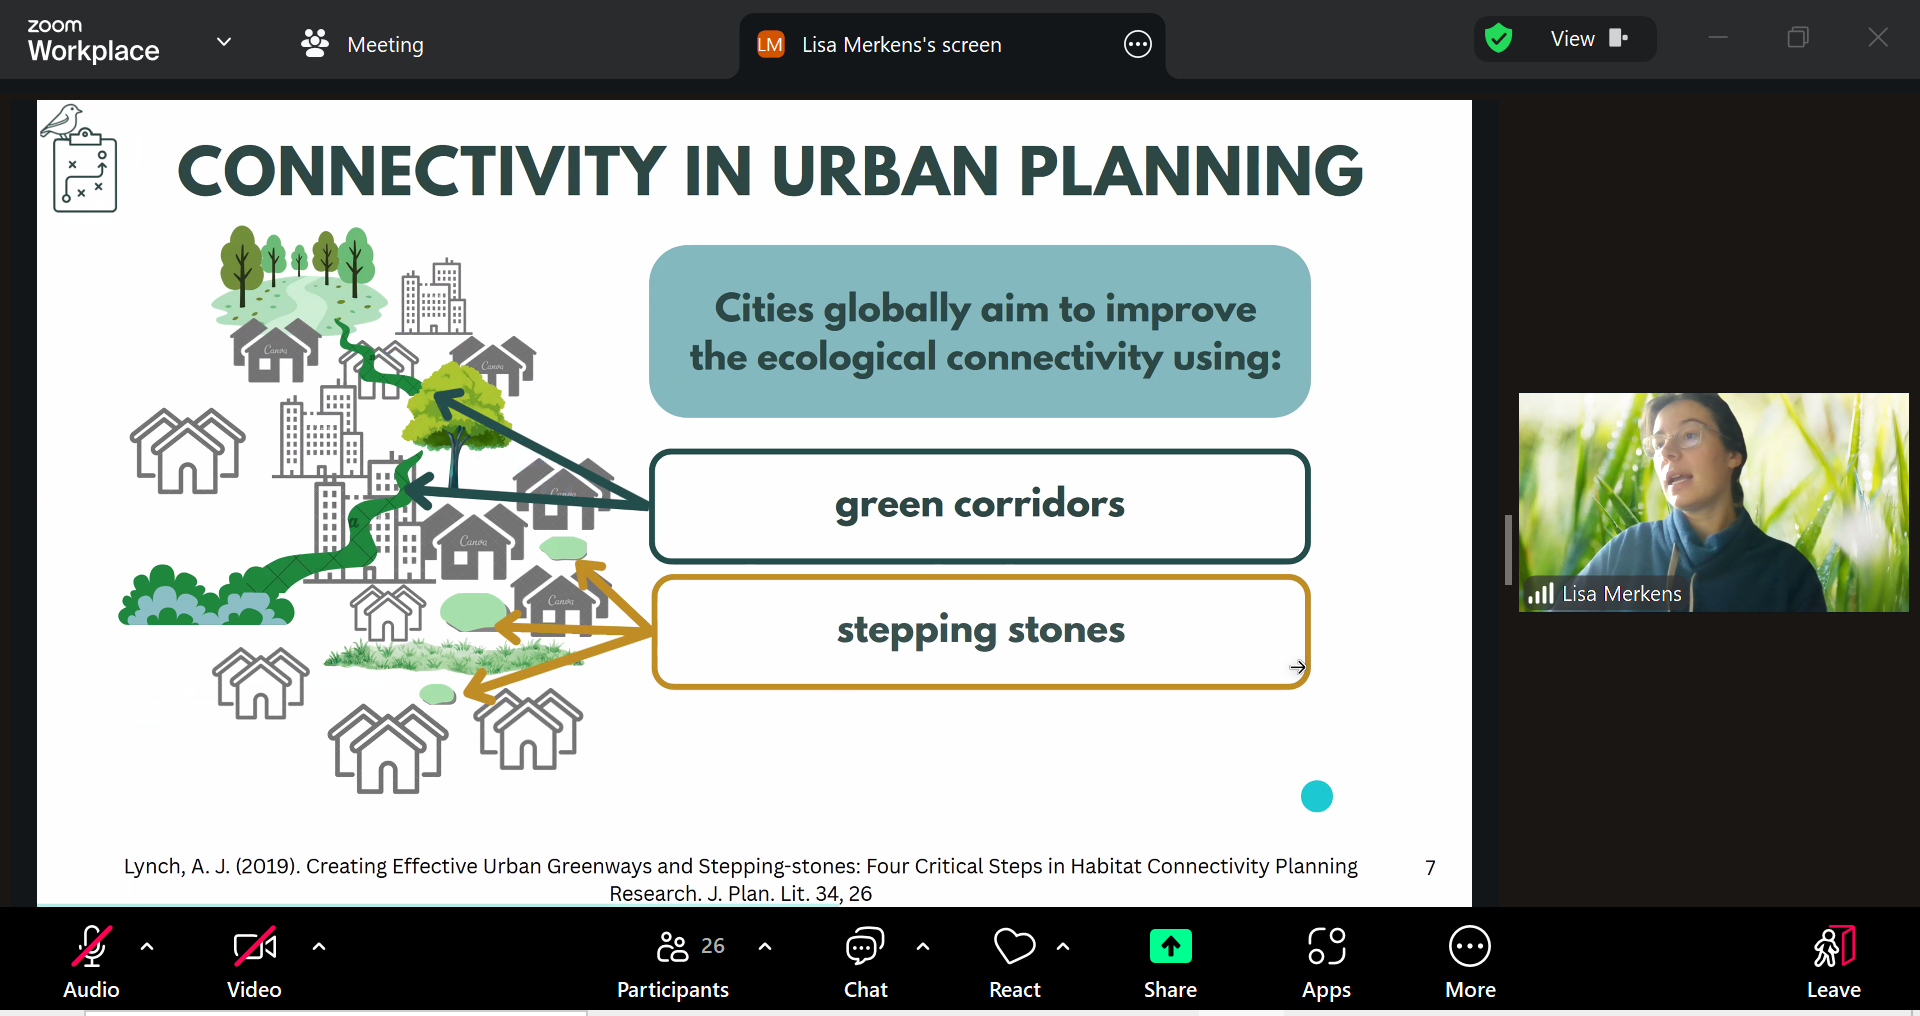Open the Apps panel
This screenshot has height=1016, width=1920.
(1326, 961)
